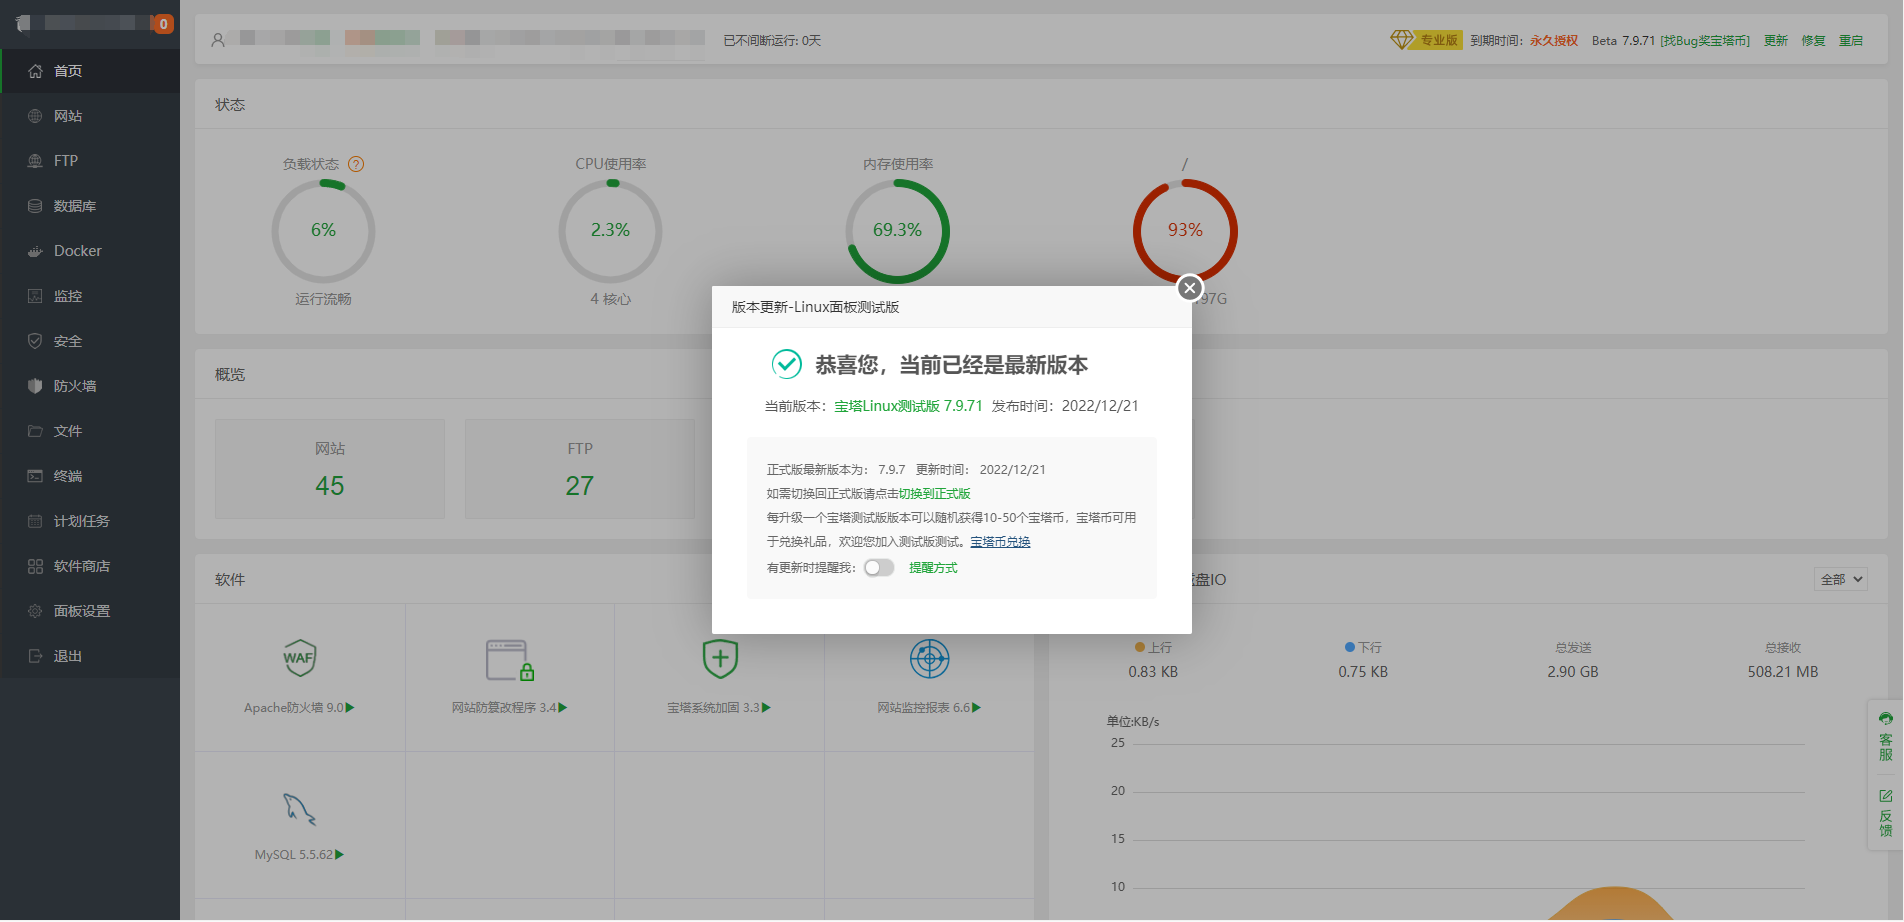The height and width of the screenshot is (922, 1904).
Task: Open the 数据库 menu item
Action: pyautogui.click(x=90, y=206)
